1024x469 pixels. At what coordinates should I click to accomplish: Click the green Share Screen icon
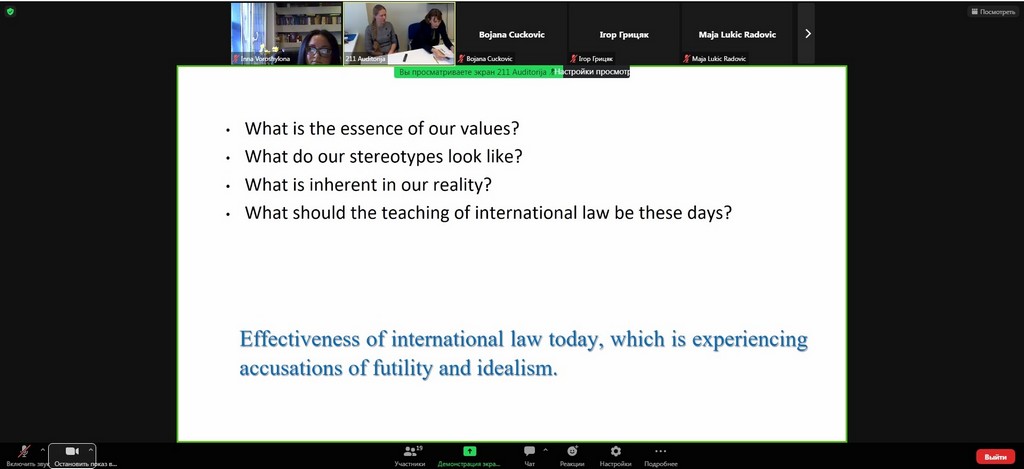pos(470,452)
